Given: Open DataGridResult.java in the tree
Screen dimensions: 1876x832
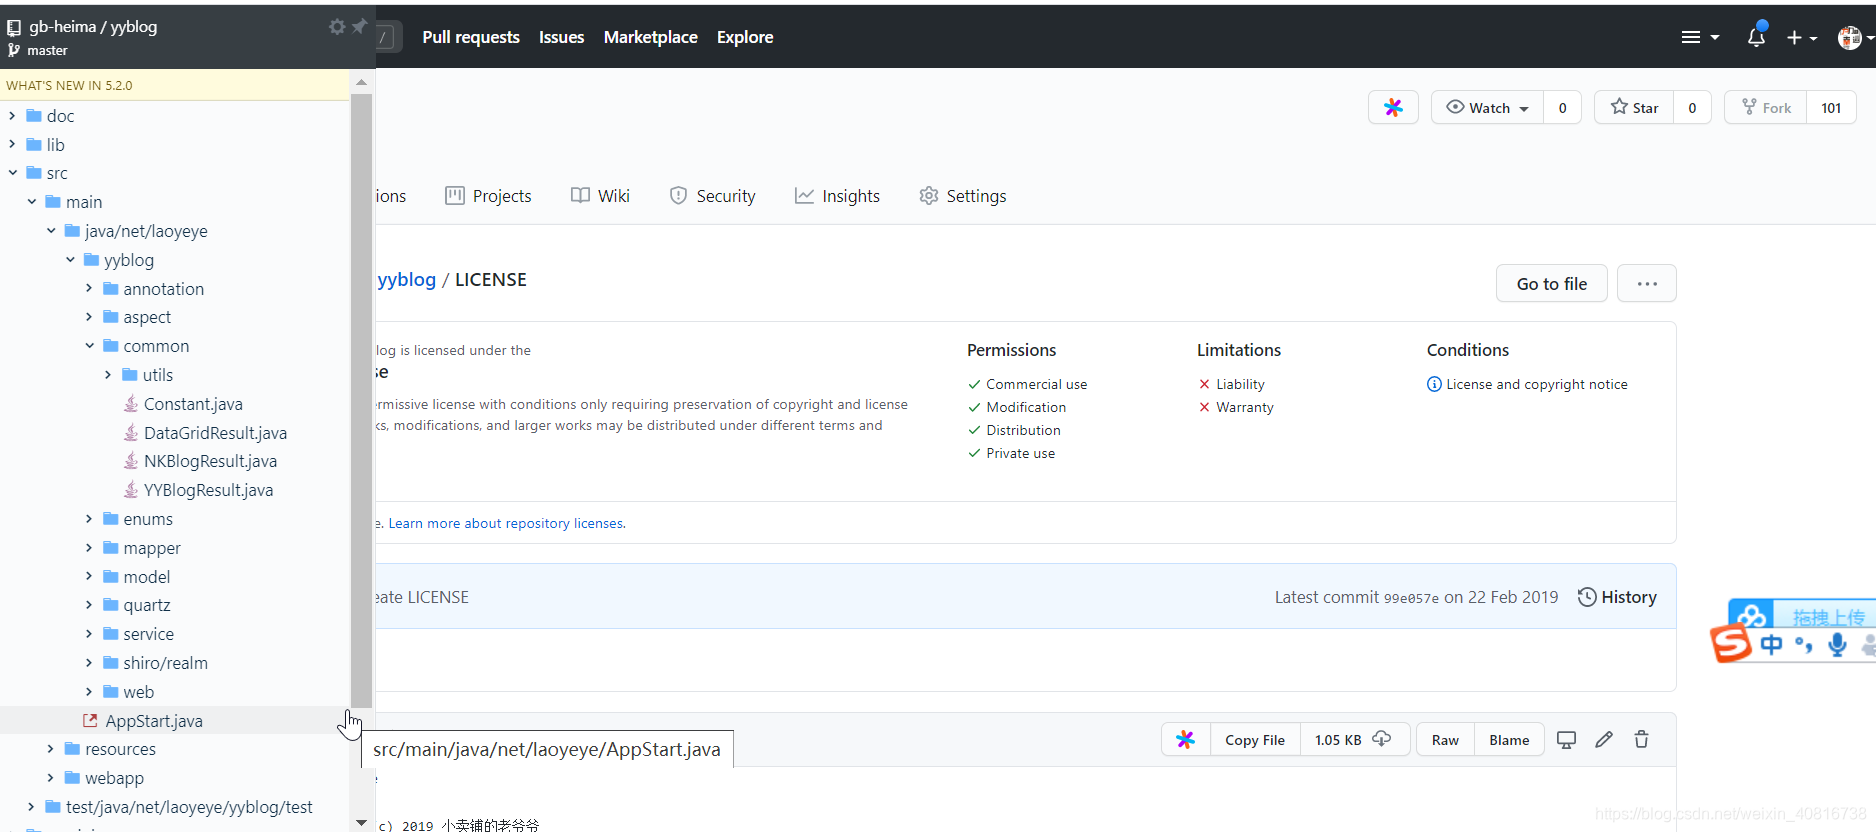Looking at the screenshot, I should pyautogui.click(x=215, y=433).
